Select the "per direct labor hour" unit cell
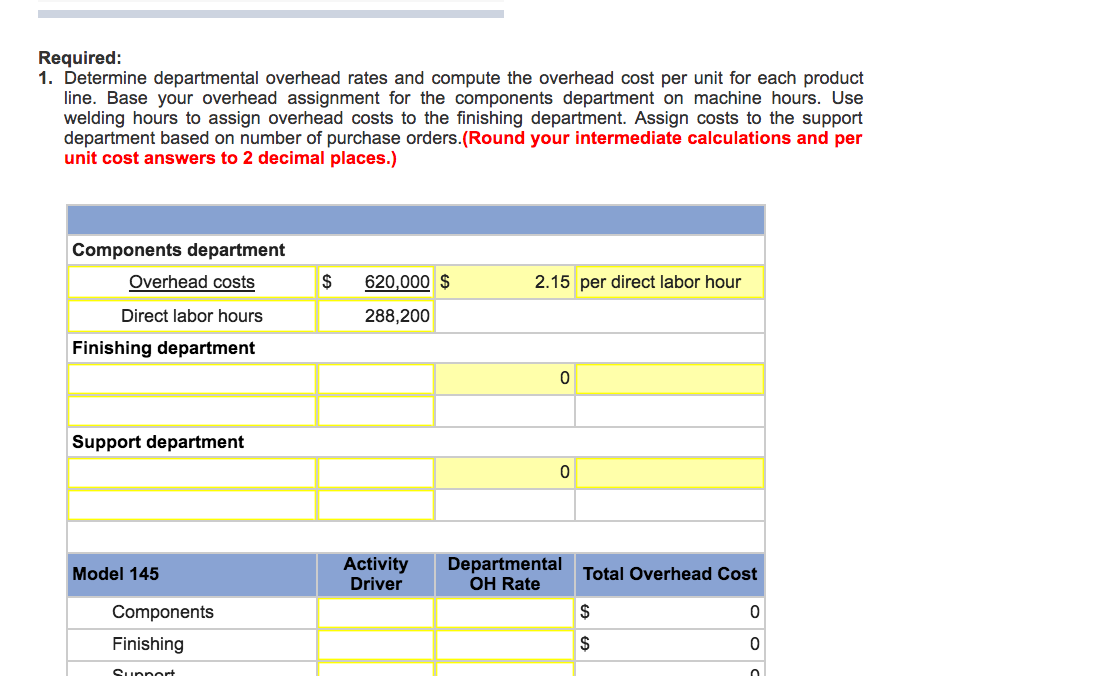This screenshot has height=676, width=1118. coord(669,282)
